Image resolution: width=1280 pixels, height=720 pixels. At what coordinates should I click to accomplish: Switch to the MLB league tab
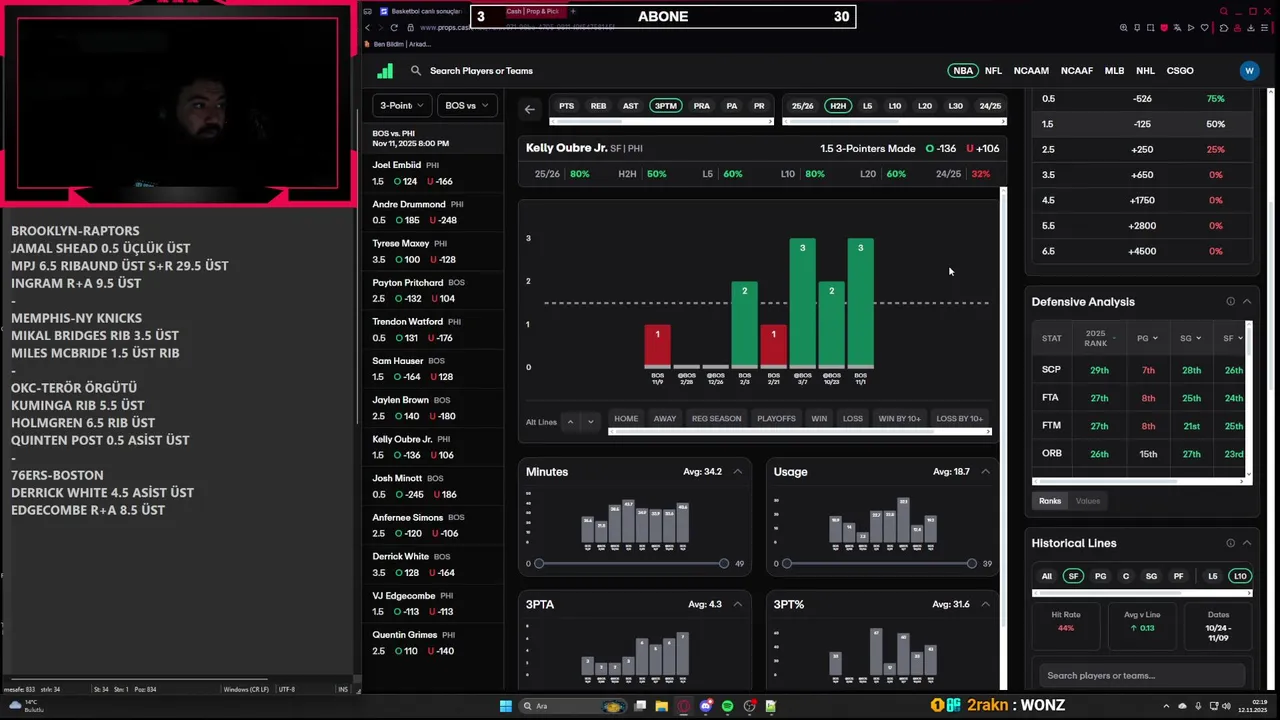coord(1114,71)
